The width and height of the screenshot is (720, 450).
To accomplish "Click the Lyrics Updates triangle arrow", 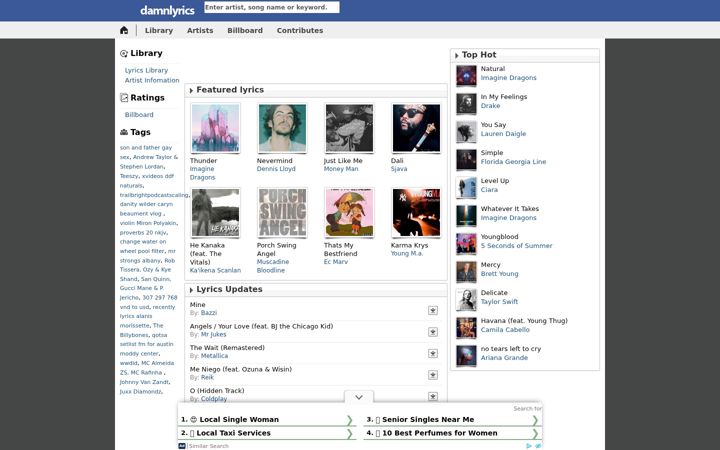I will (x=191, y=290).
